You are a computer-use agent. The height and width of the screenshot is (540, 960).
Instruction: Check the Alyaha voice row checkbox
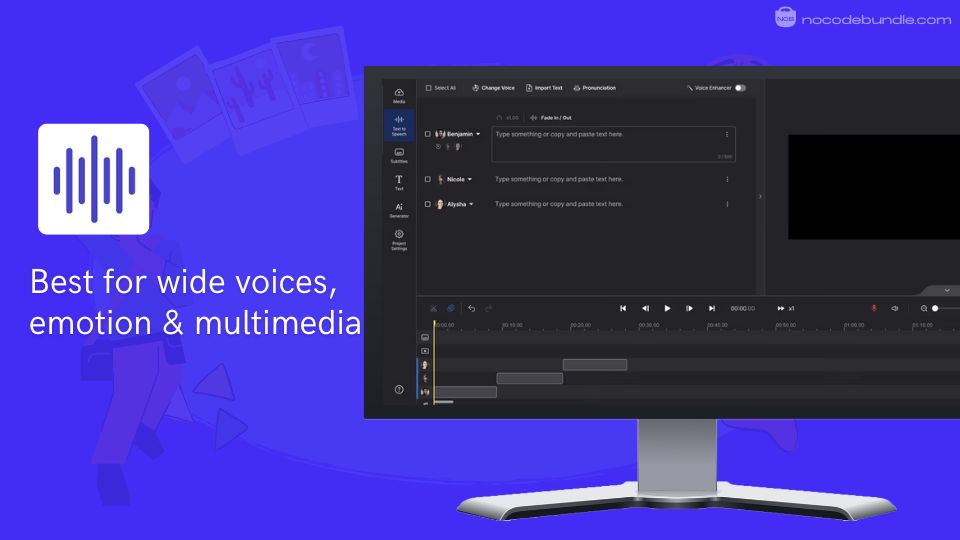click(428, 204)
